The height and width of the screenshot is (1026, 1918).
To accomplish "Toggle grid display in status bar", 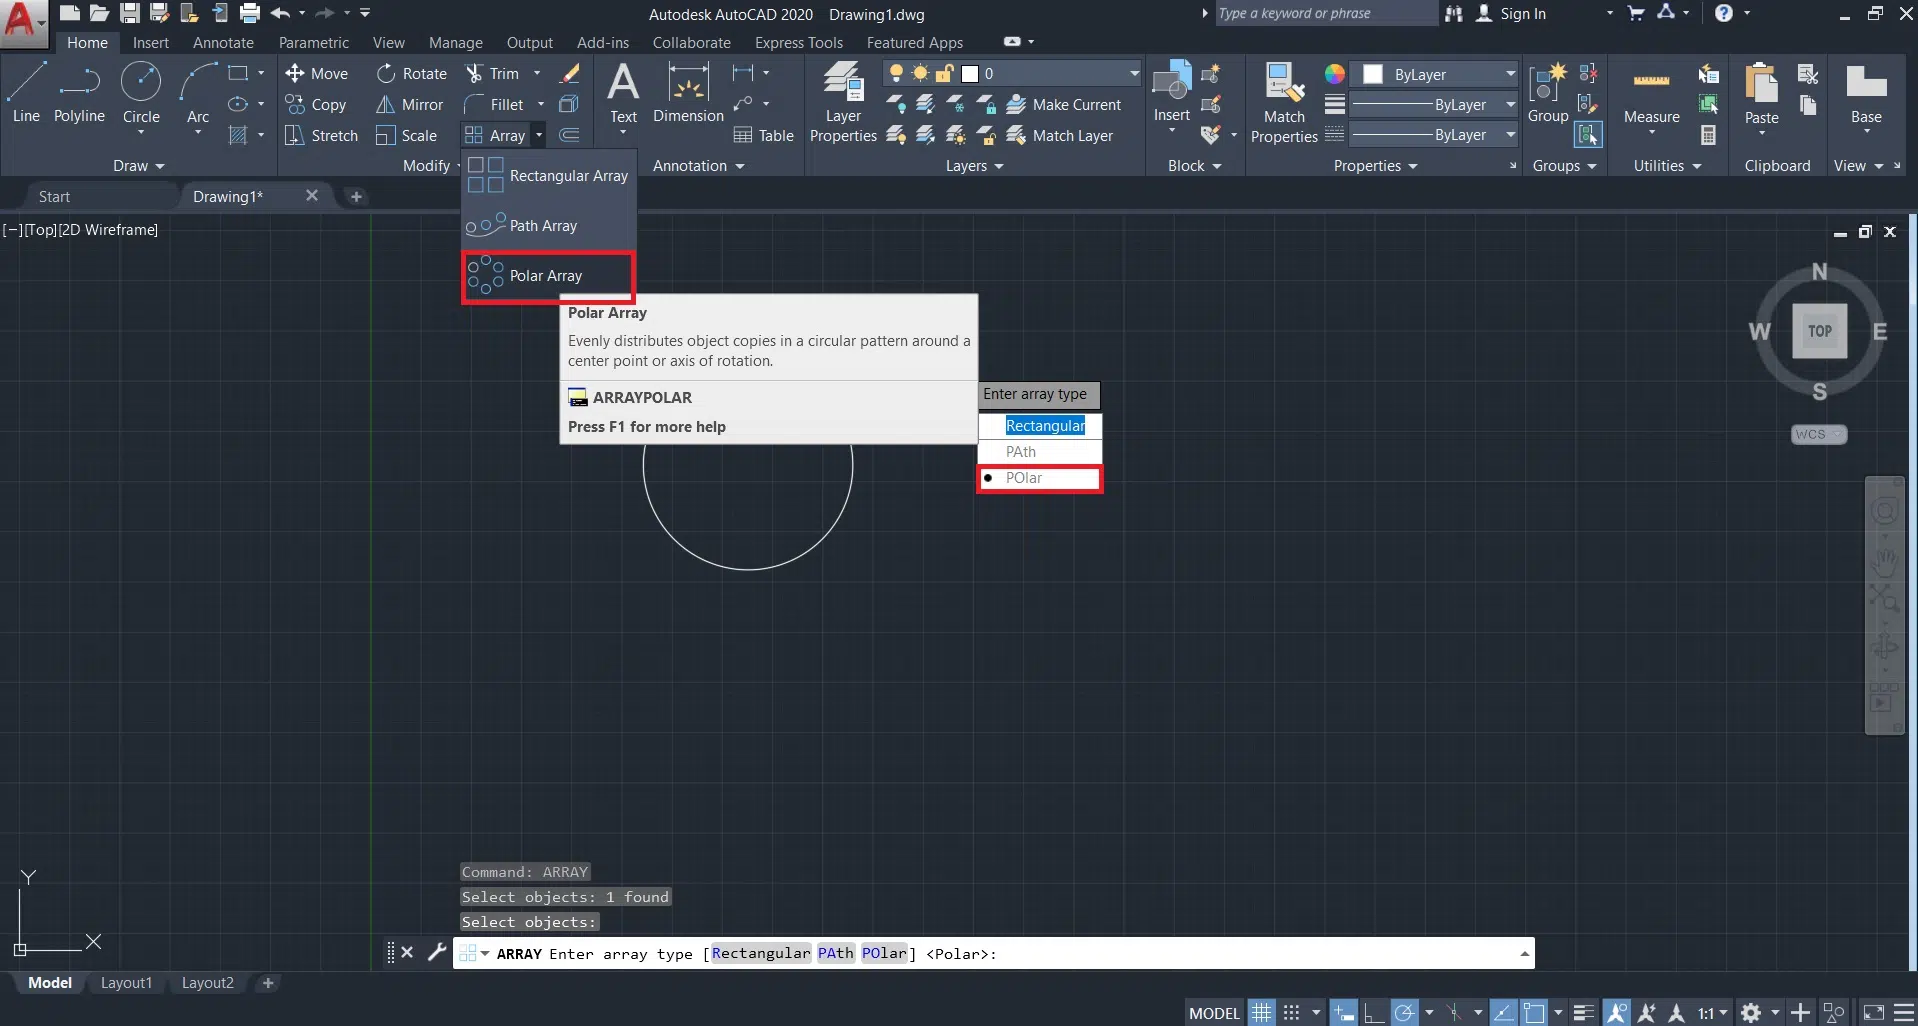I will pos(1262,1013).
